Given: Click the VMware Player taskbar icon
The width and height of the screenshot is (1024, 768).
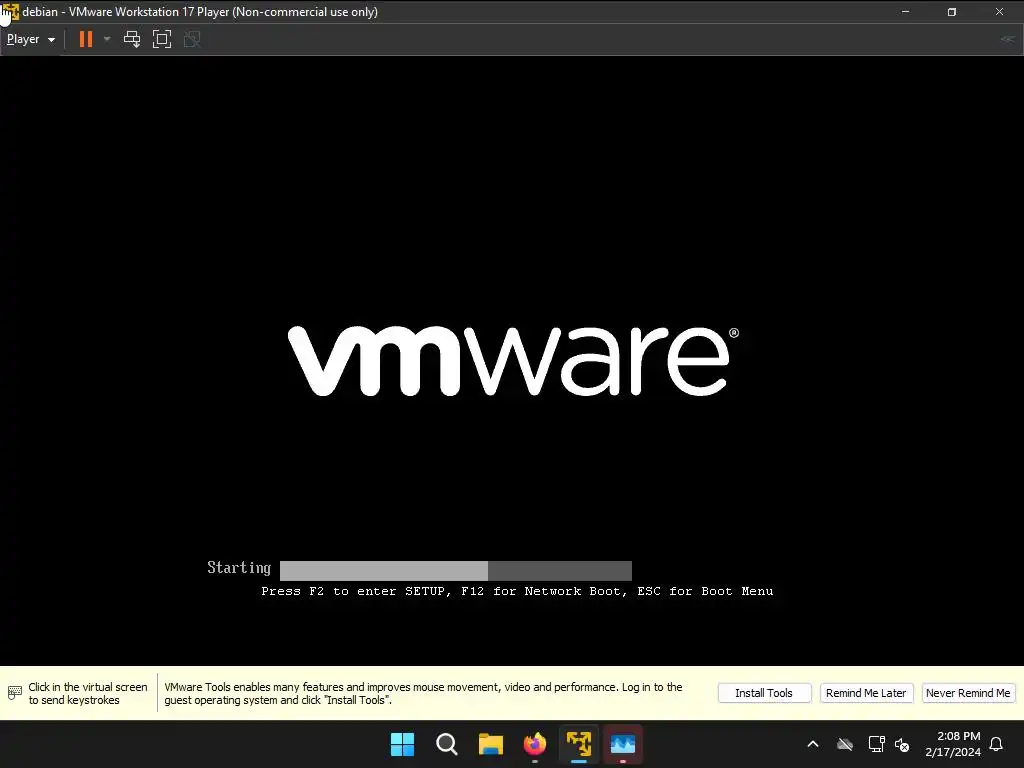Looking at the screenshot, I should tap(579, 744).
